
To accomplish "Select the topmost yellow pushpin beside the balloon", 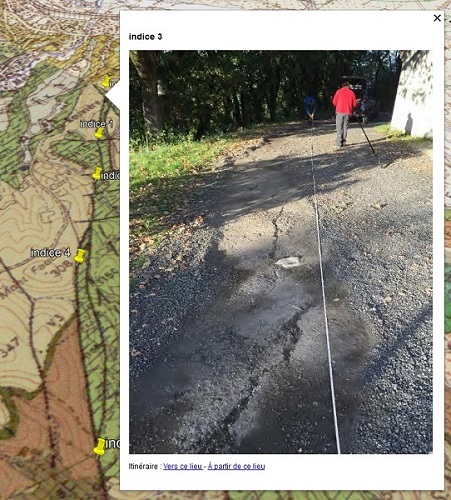I will point(106,82).
